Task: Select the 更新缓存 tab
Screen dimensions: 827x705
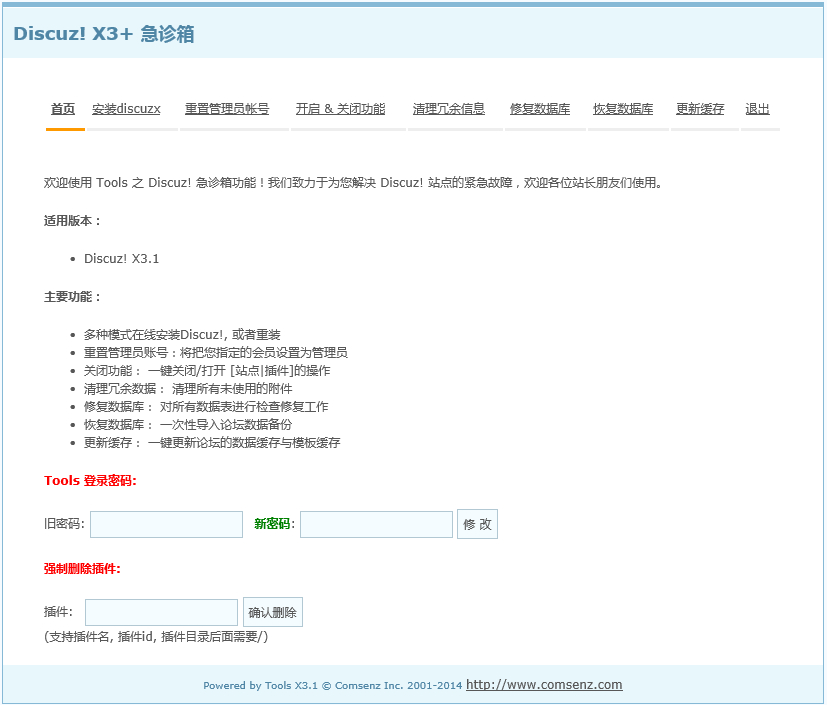Action: [x=700, y=109]
